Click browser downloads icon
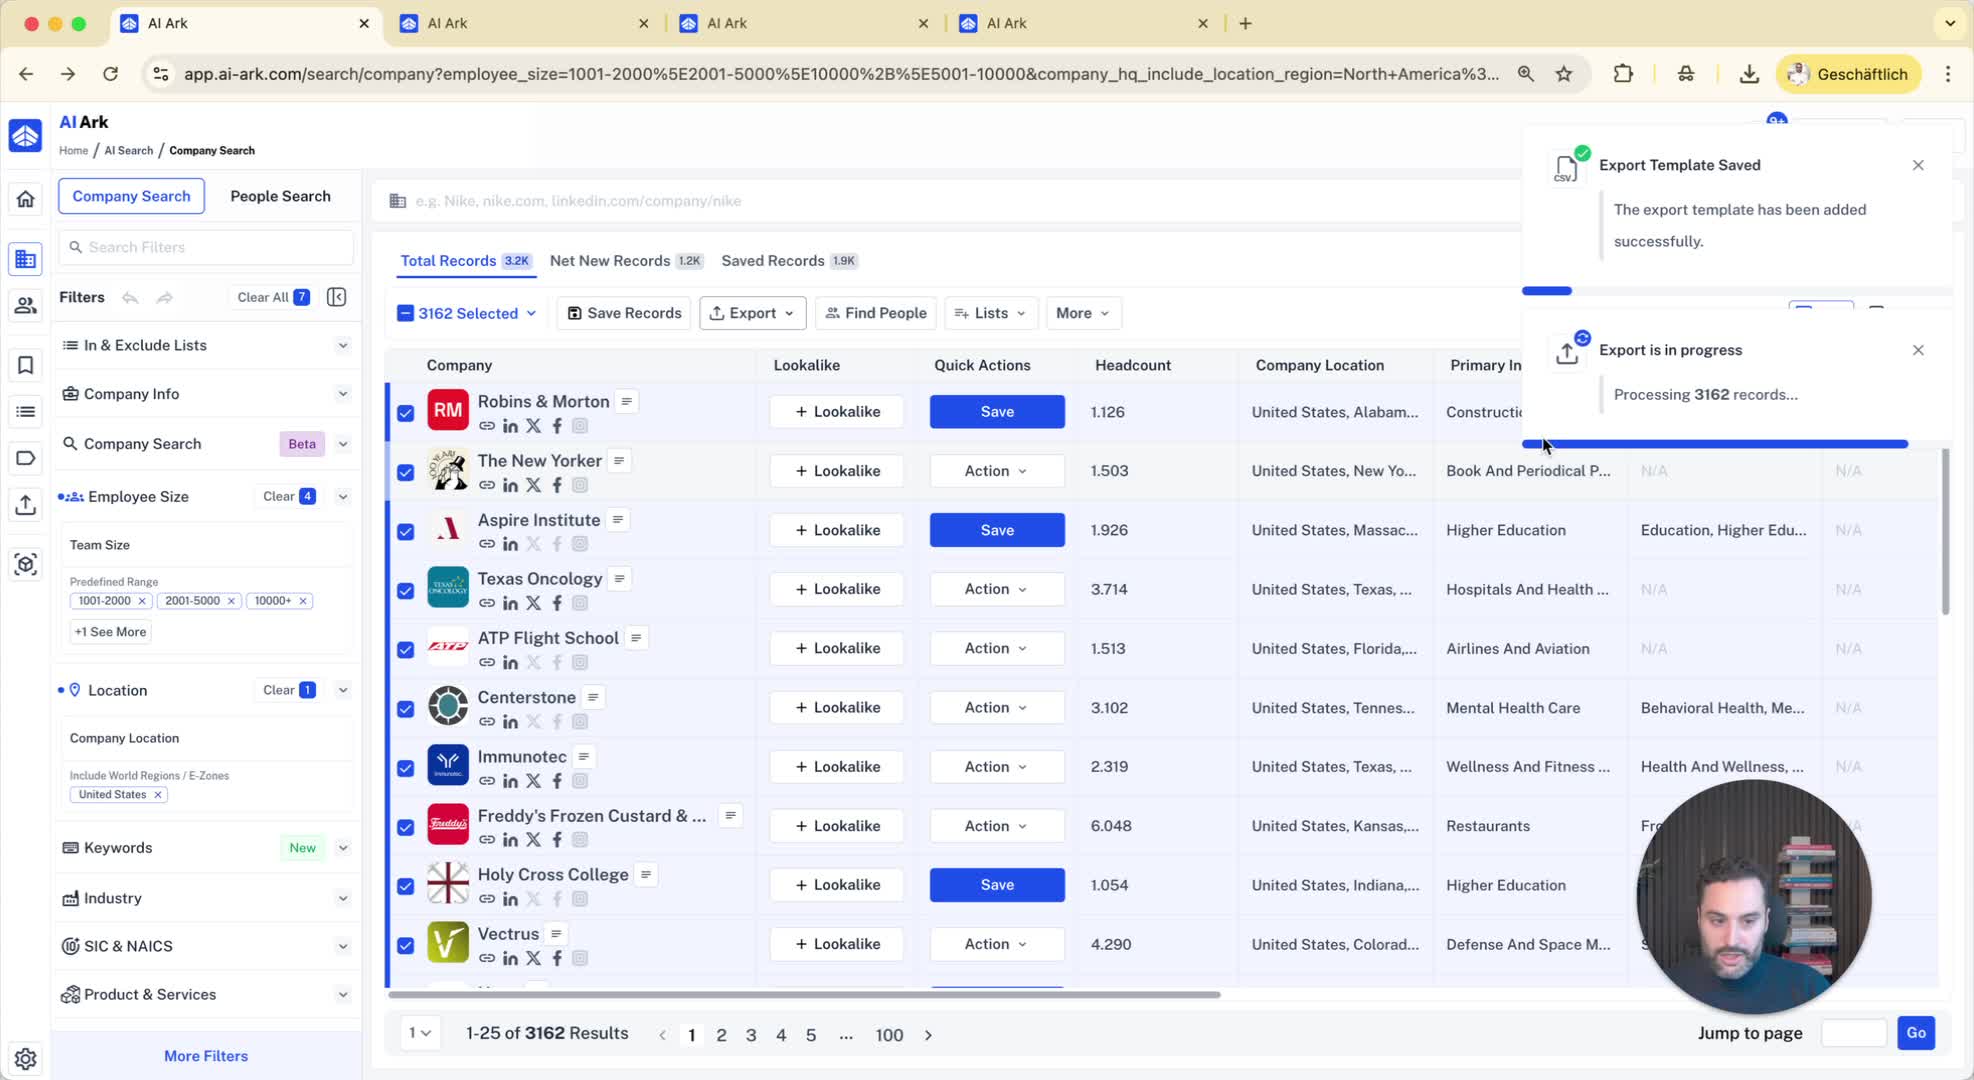 coord(1748,74)
